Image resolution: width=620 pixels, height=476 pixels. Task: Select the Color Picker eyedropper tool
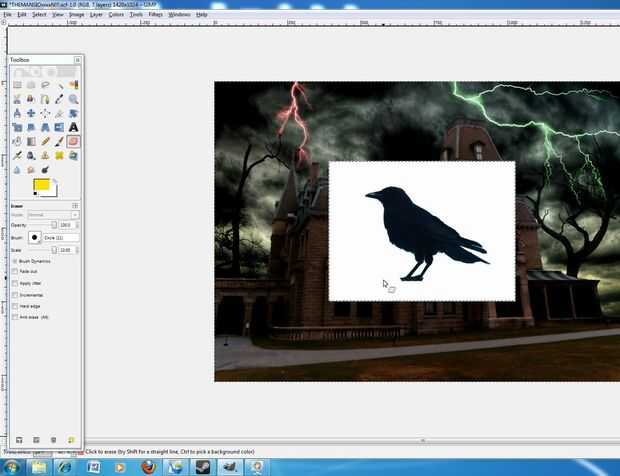point(59,99)
